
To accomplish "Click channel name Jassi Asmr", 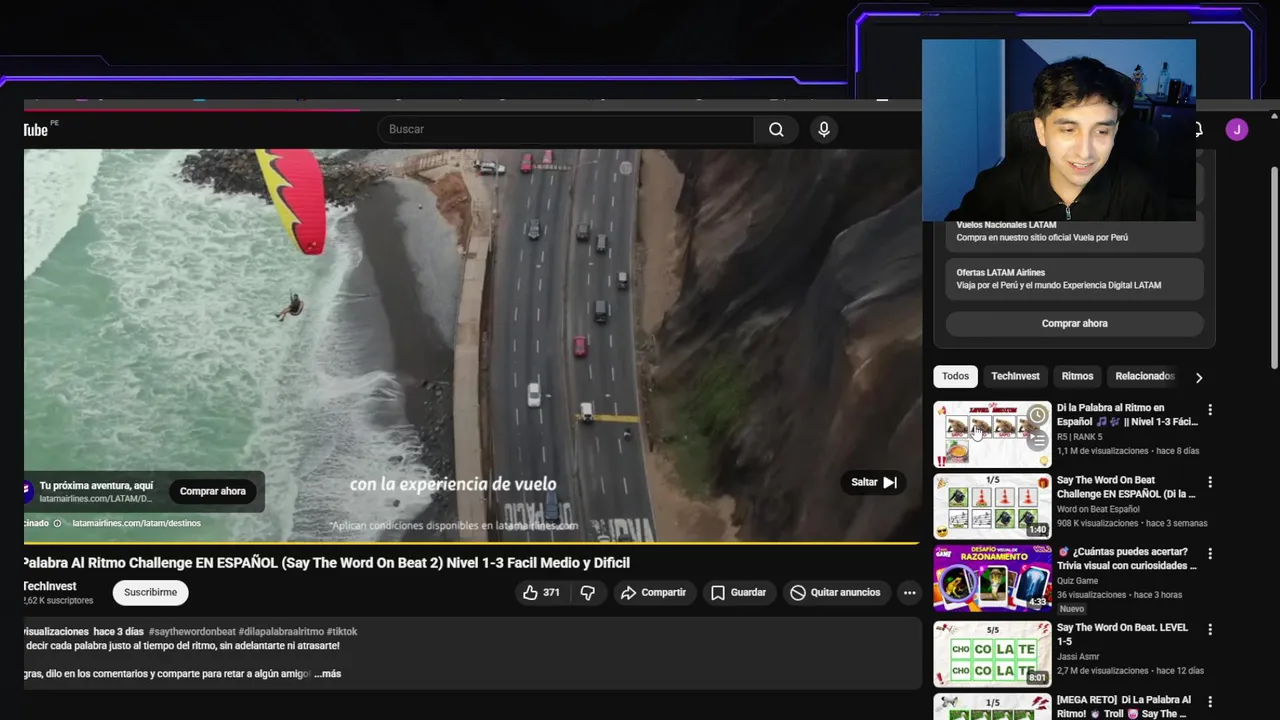I will click(1080, 657).
